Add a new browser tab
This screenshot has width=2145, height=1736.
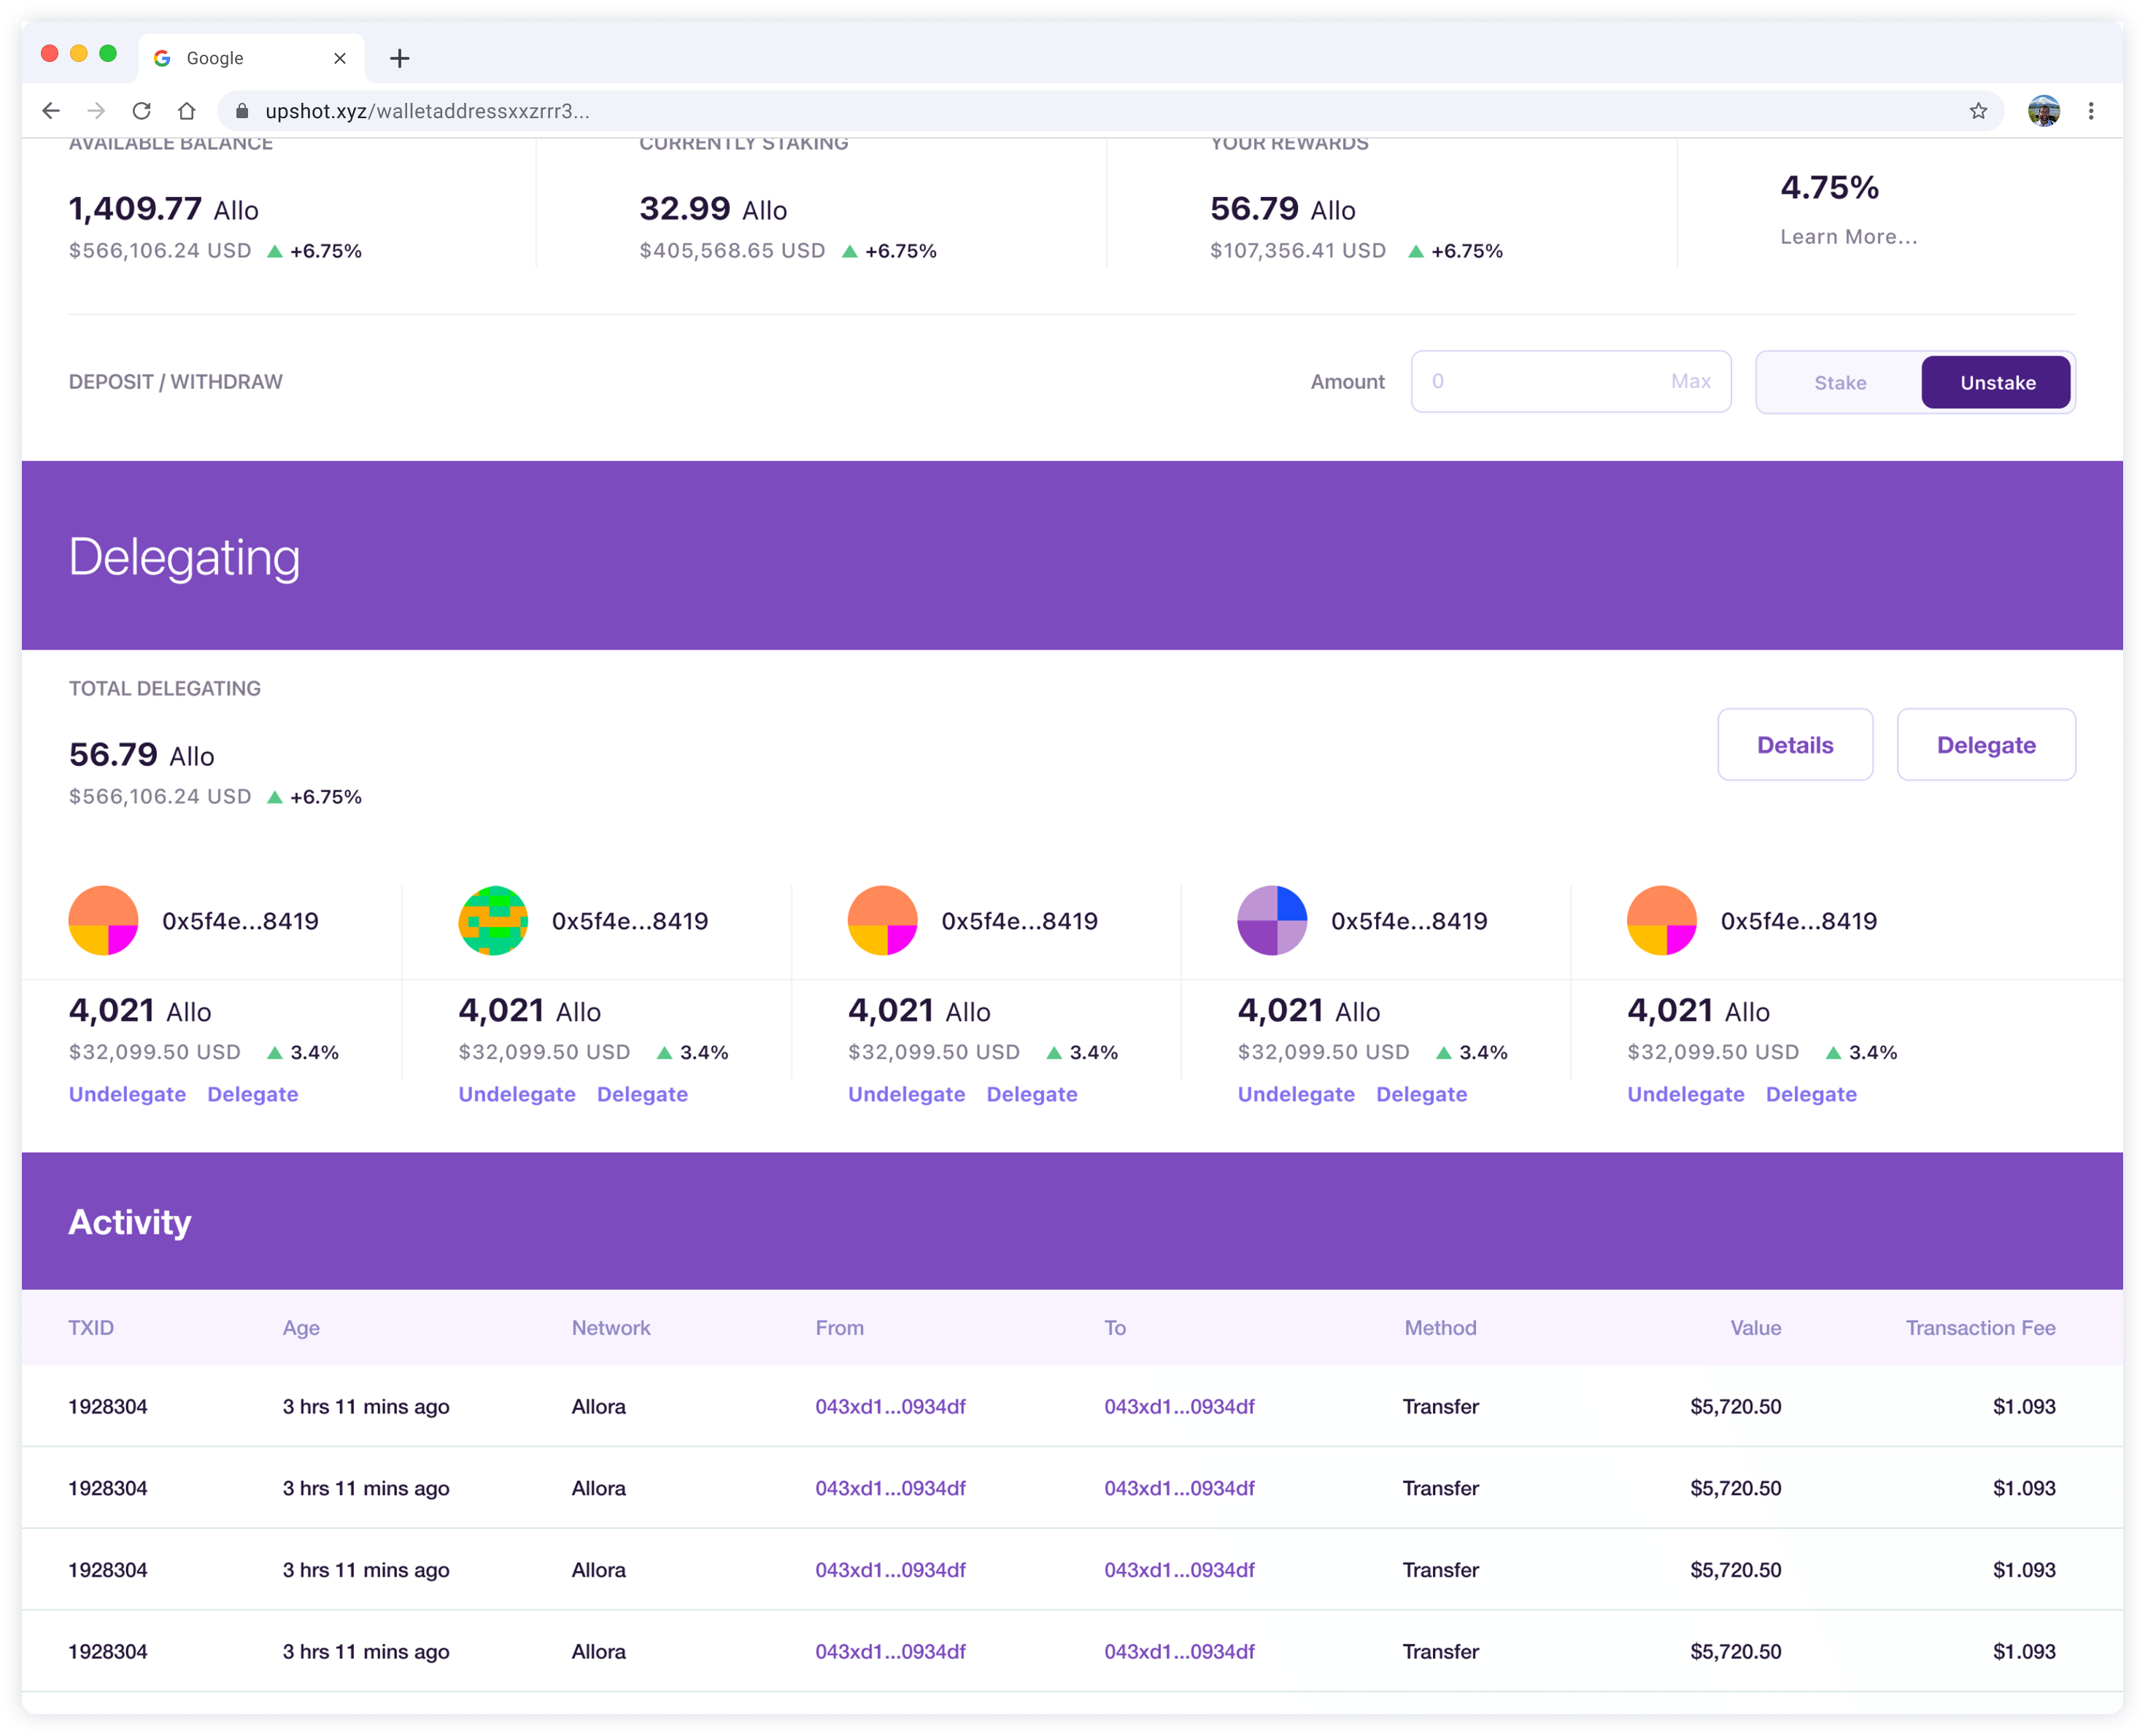coord(400,58)
